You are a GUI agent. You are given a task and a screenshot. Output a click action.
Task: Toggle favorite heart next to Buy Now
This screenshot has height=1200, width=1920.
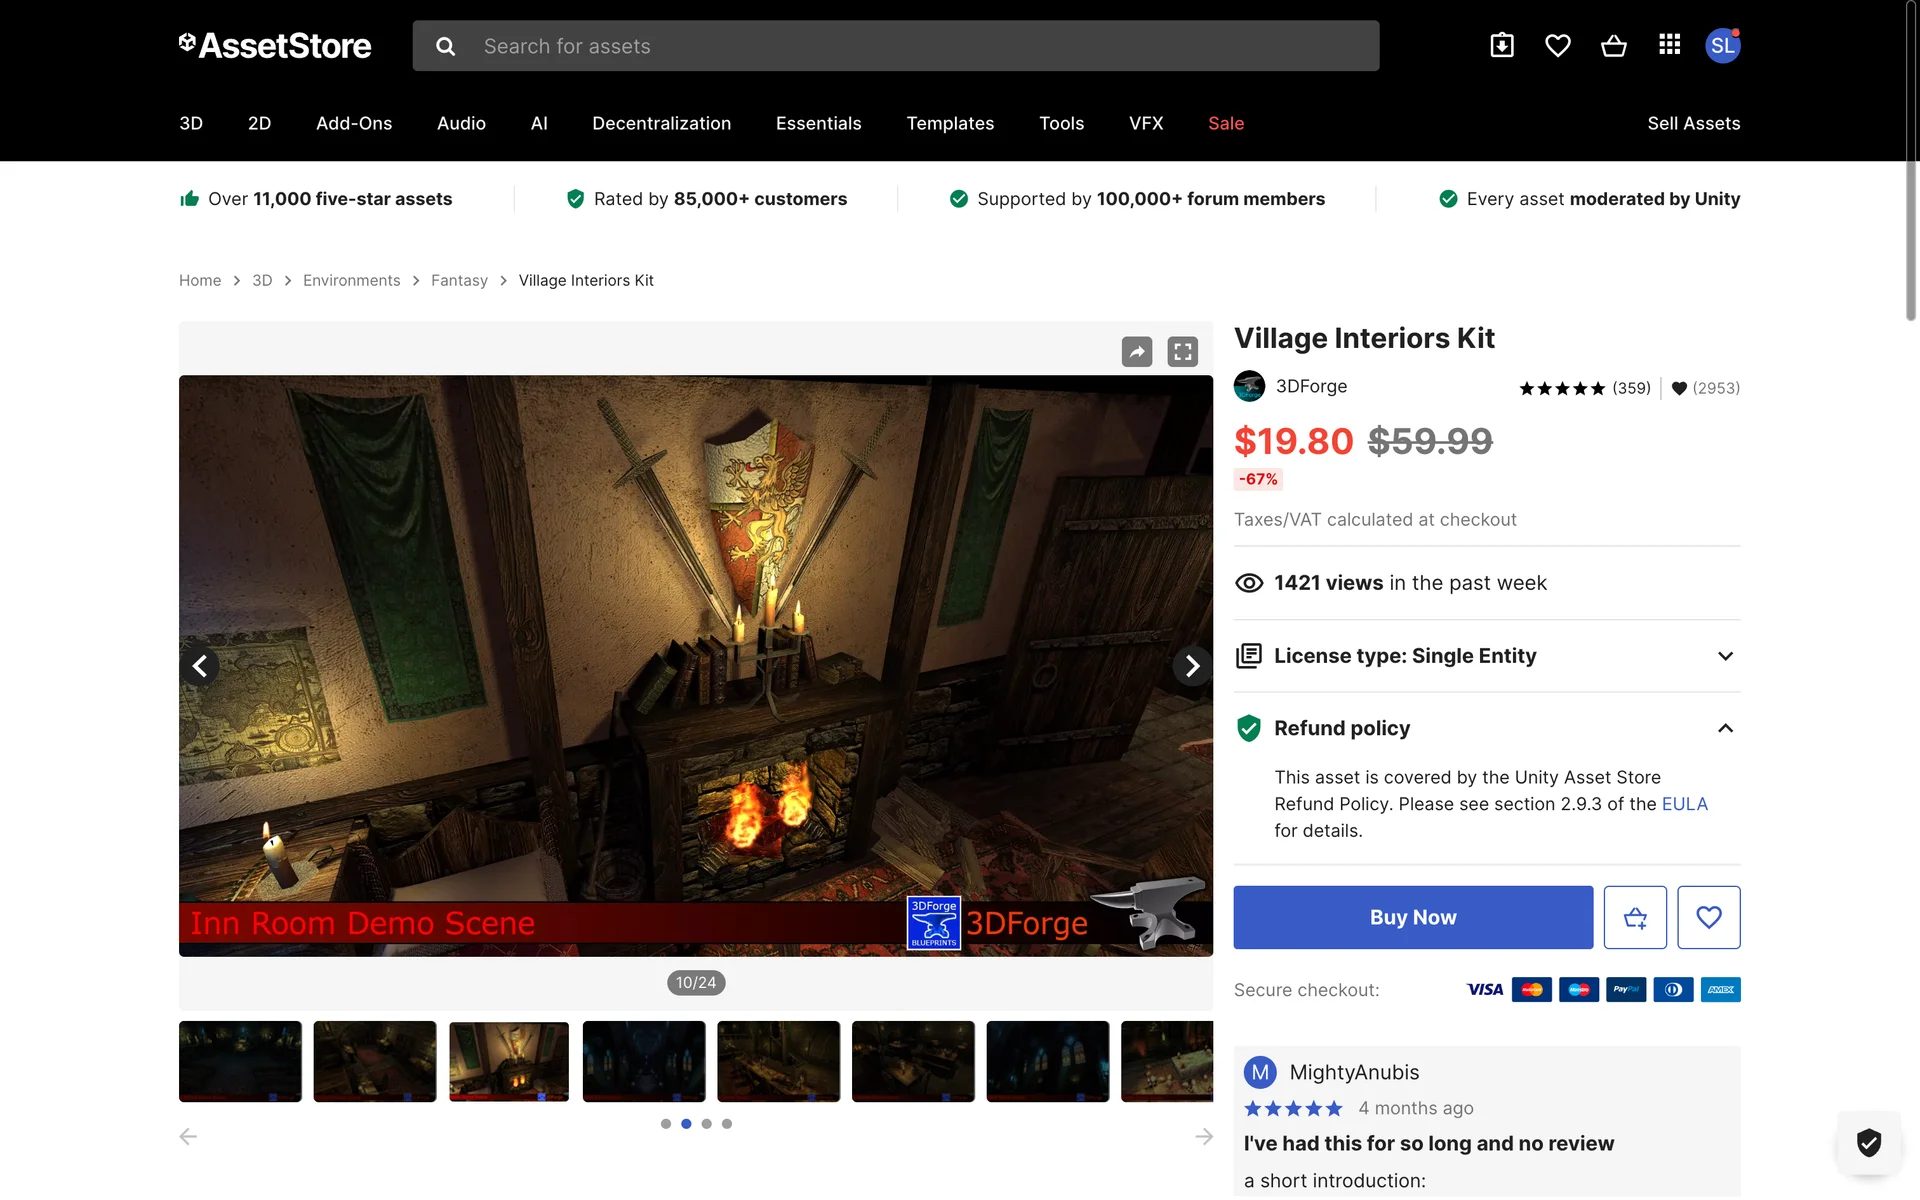pyautogui.click(x=1709, y=917)
